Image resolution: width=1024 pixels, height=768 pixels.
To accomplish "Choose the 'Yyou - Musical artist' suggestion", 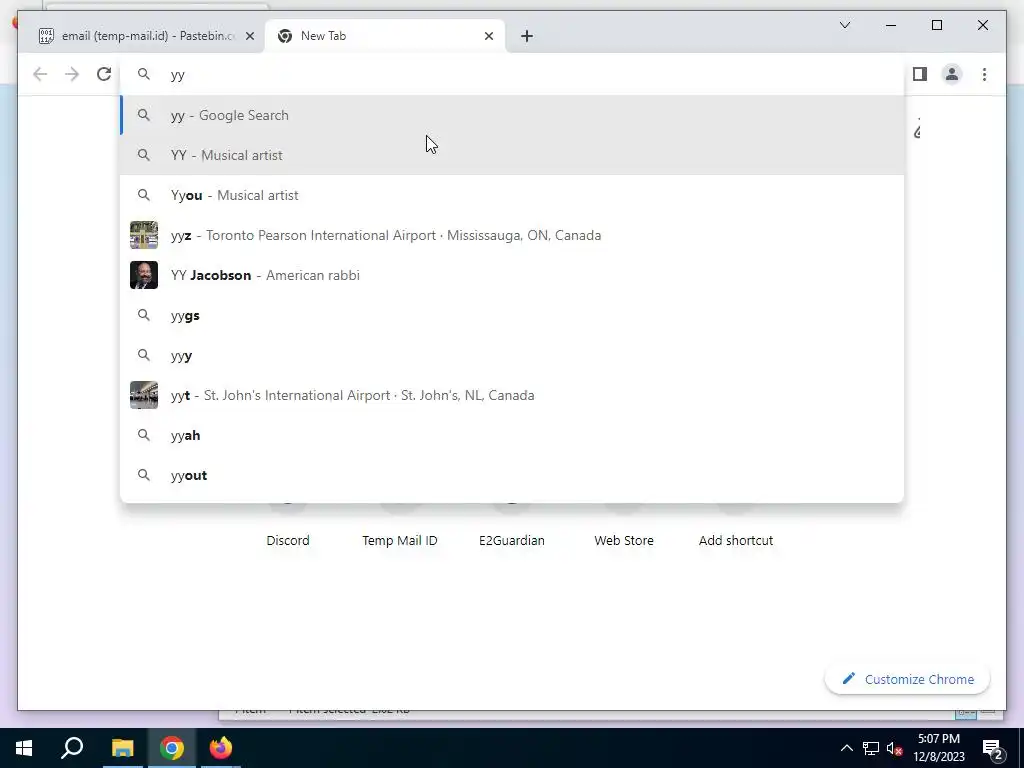I will [x=512, y=195].
